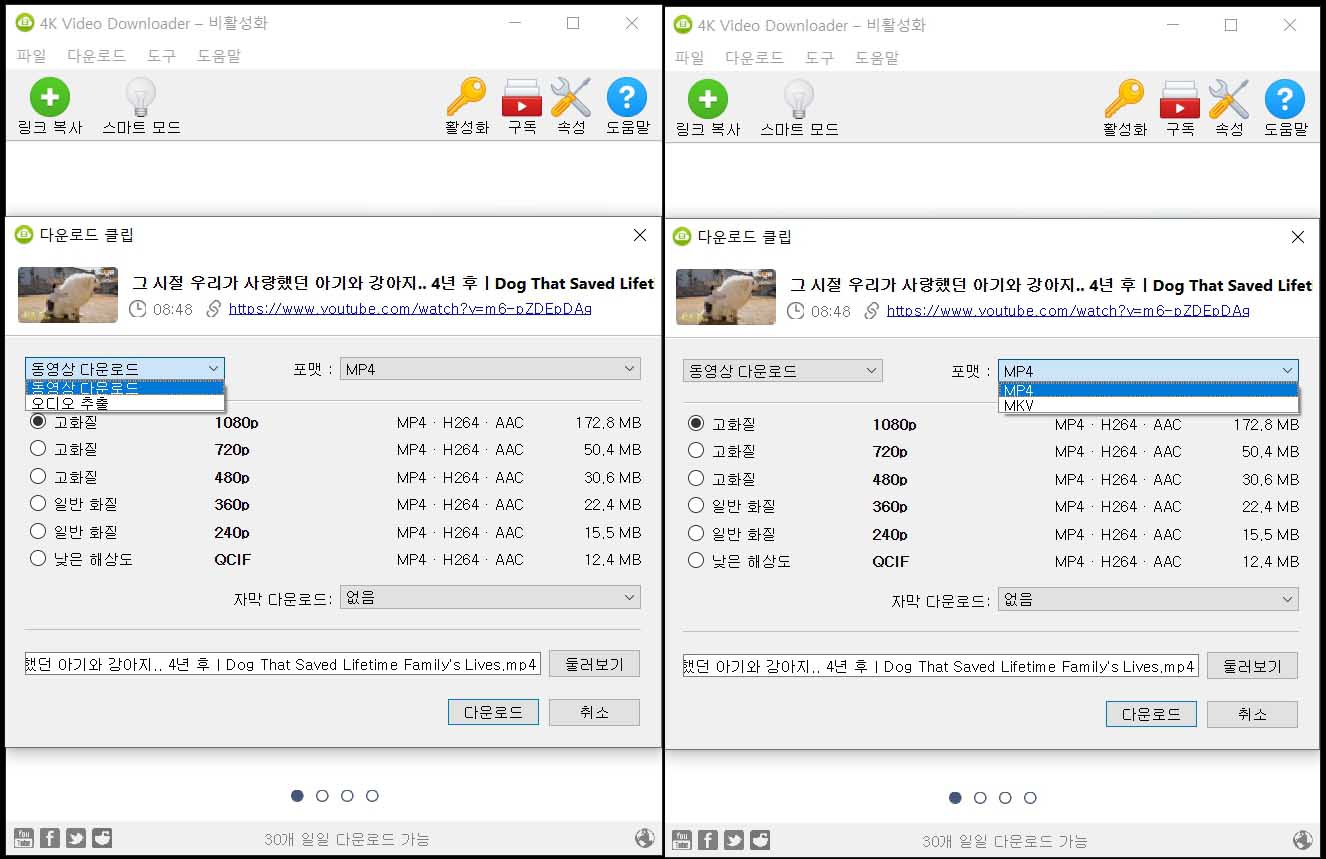Choose 동영상 다운로드 option in left dropdown list
1326x859 pixels.
(125, 387)
